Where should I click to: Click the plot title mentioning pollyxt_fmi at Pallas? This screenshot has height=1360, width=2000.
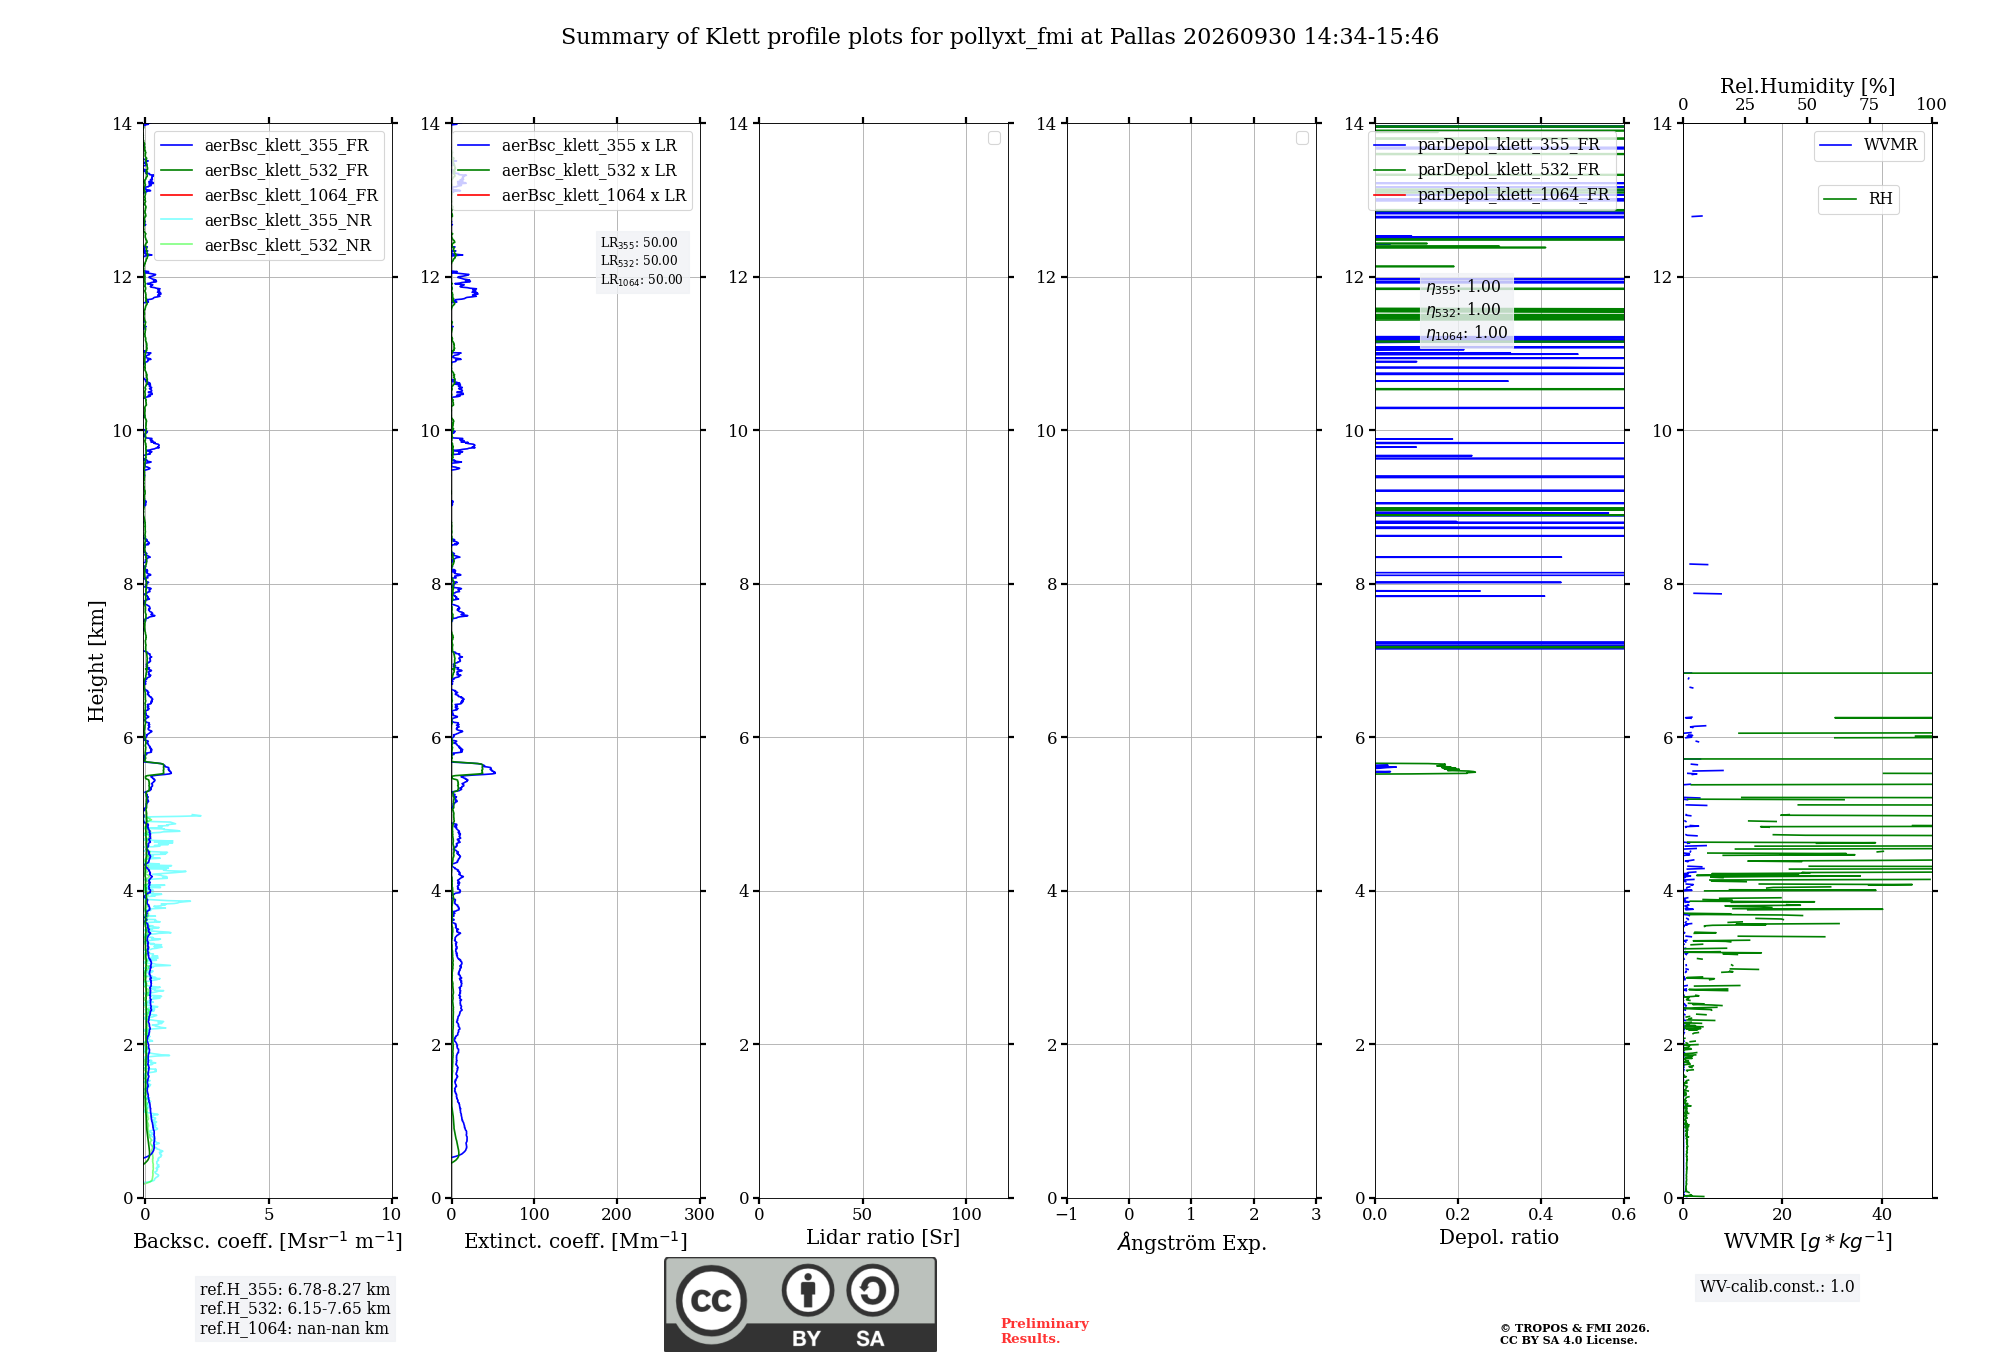point(1000,37)
